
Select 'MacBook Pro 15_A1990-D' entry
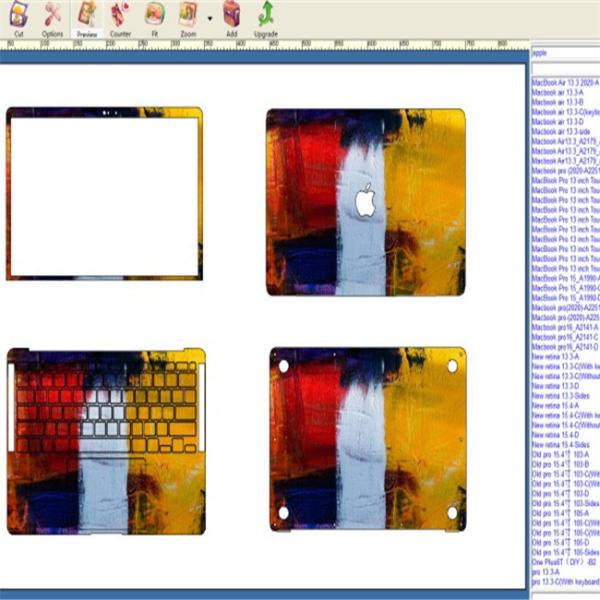(565, 298)
